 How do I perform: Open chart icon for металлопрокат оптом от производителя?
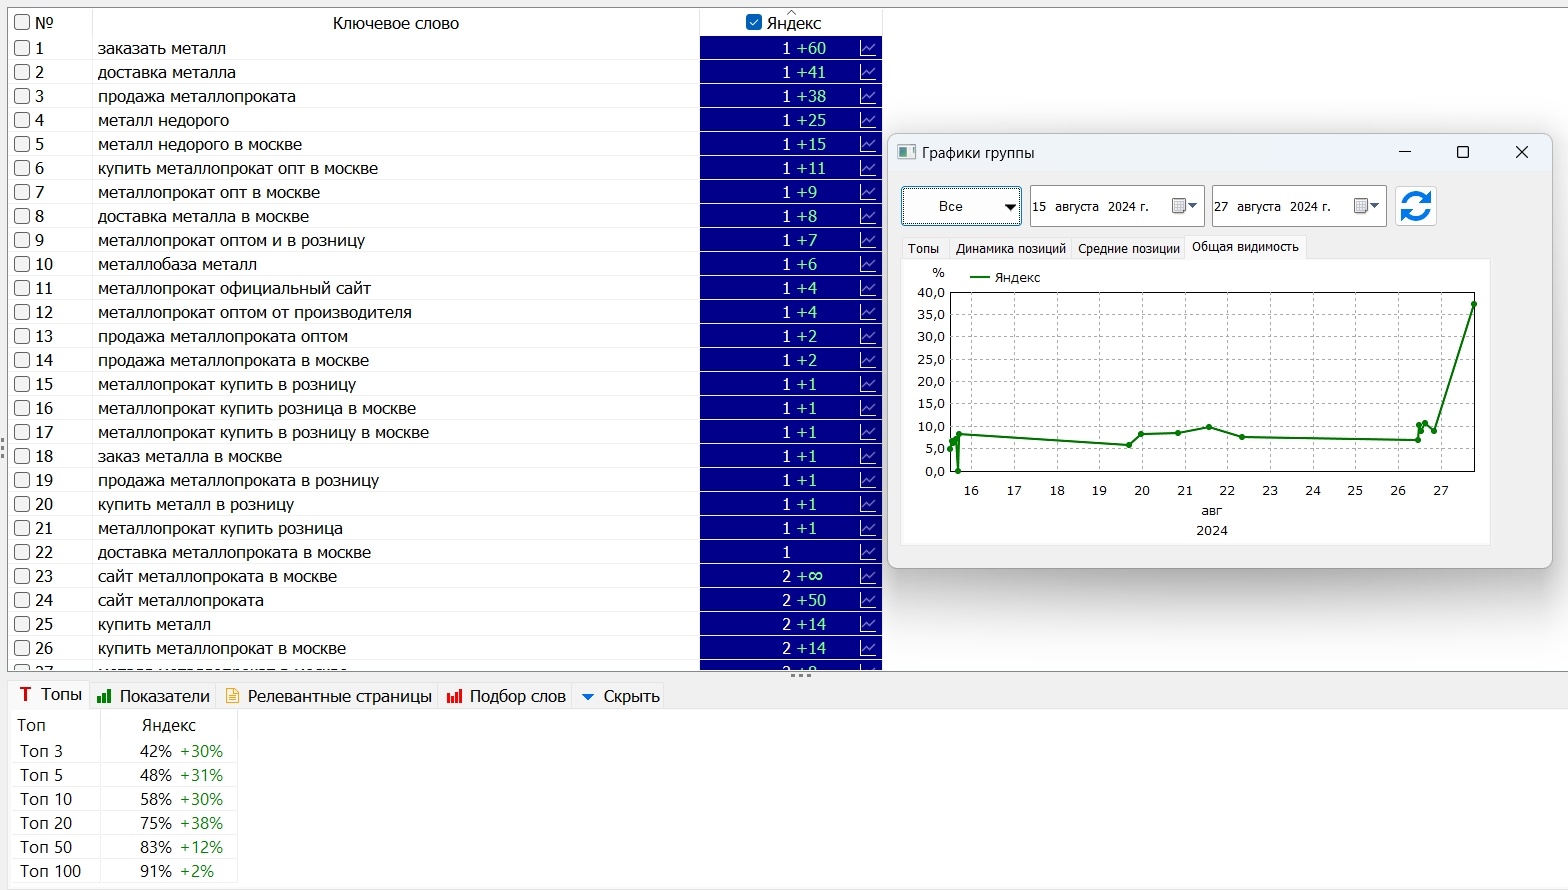pos(868,312)
